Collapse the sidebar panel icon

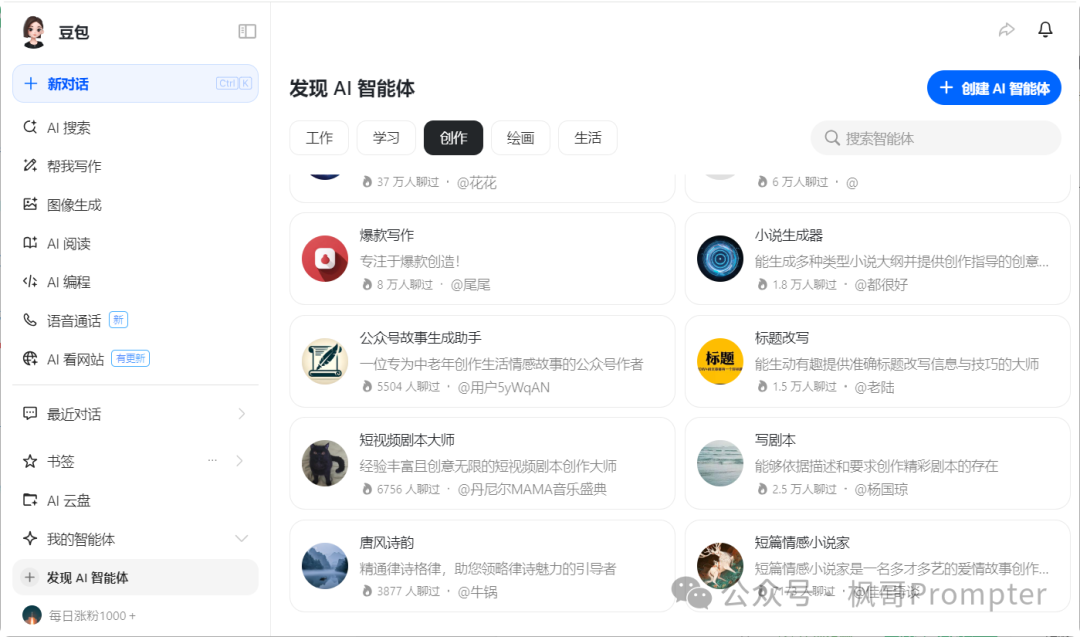pos(247,32)
